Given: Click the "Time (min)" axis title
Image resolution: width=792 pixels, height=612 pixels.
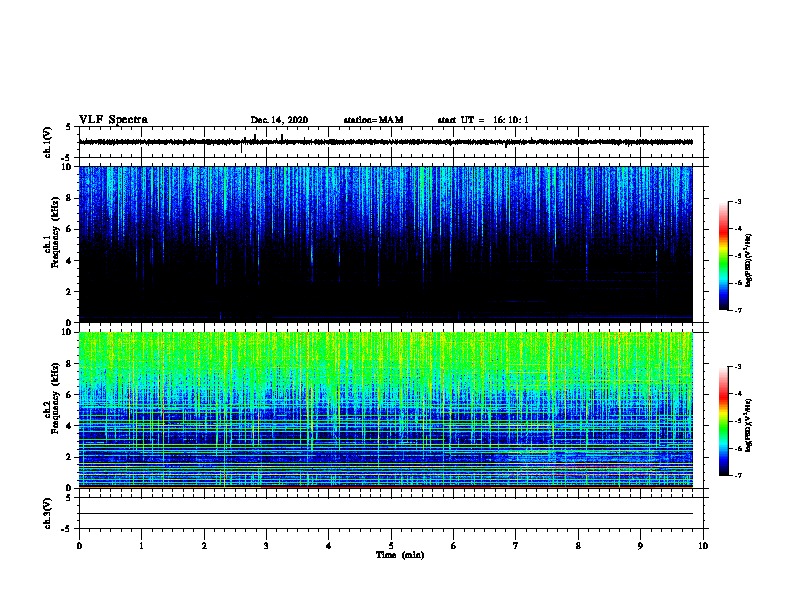Looking at the screenshot, I should click(400, 555).
